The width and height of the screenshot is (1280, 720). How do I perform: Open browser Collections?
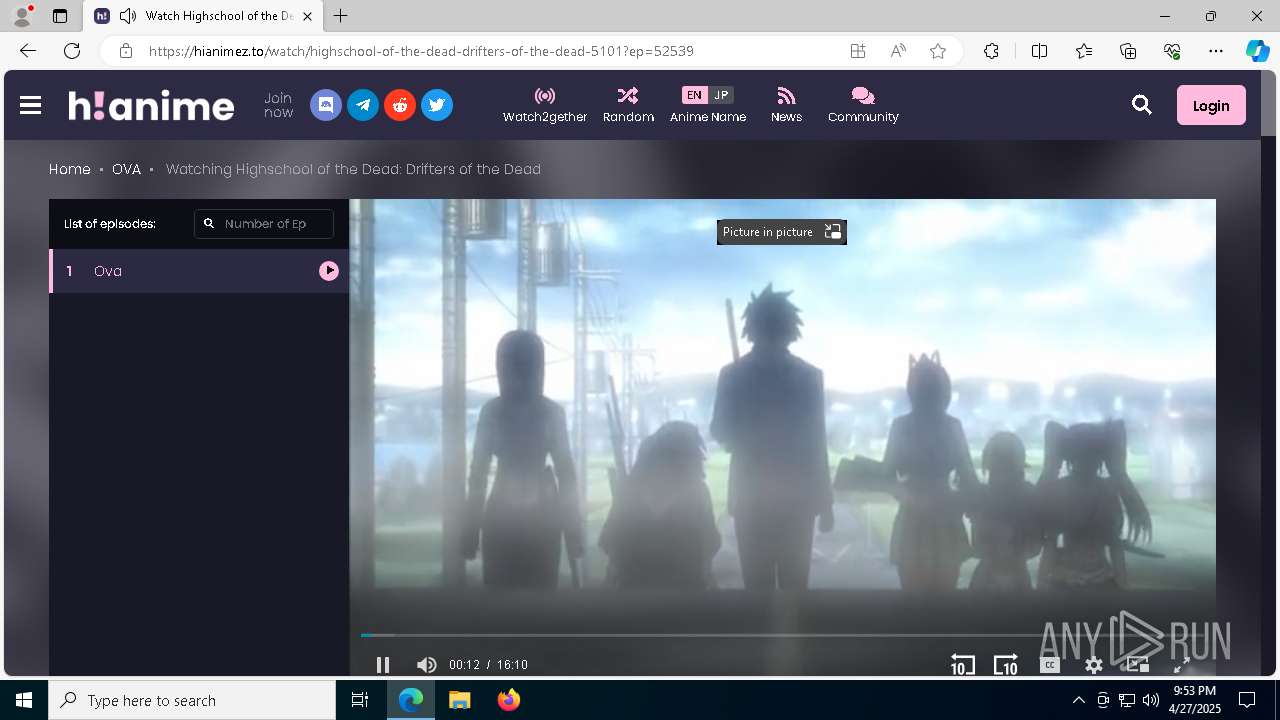1128,51
